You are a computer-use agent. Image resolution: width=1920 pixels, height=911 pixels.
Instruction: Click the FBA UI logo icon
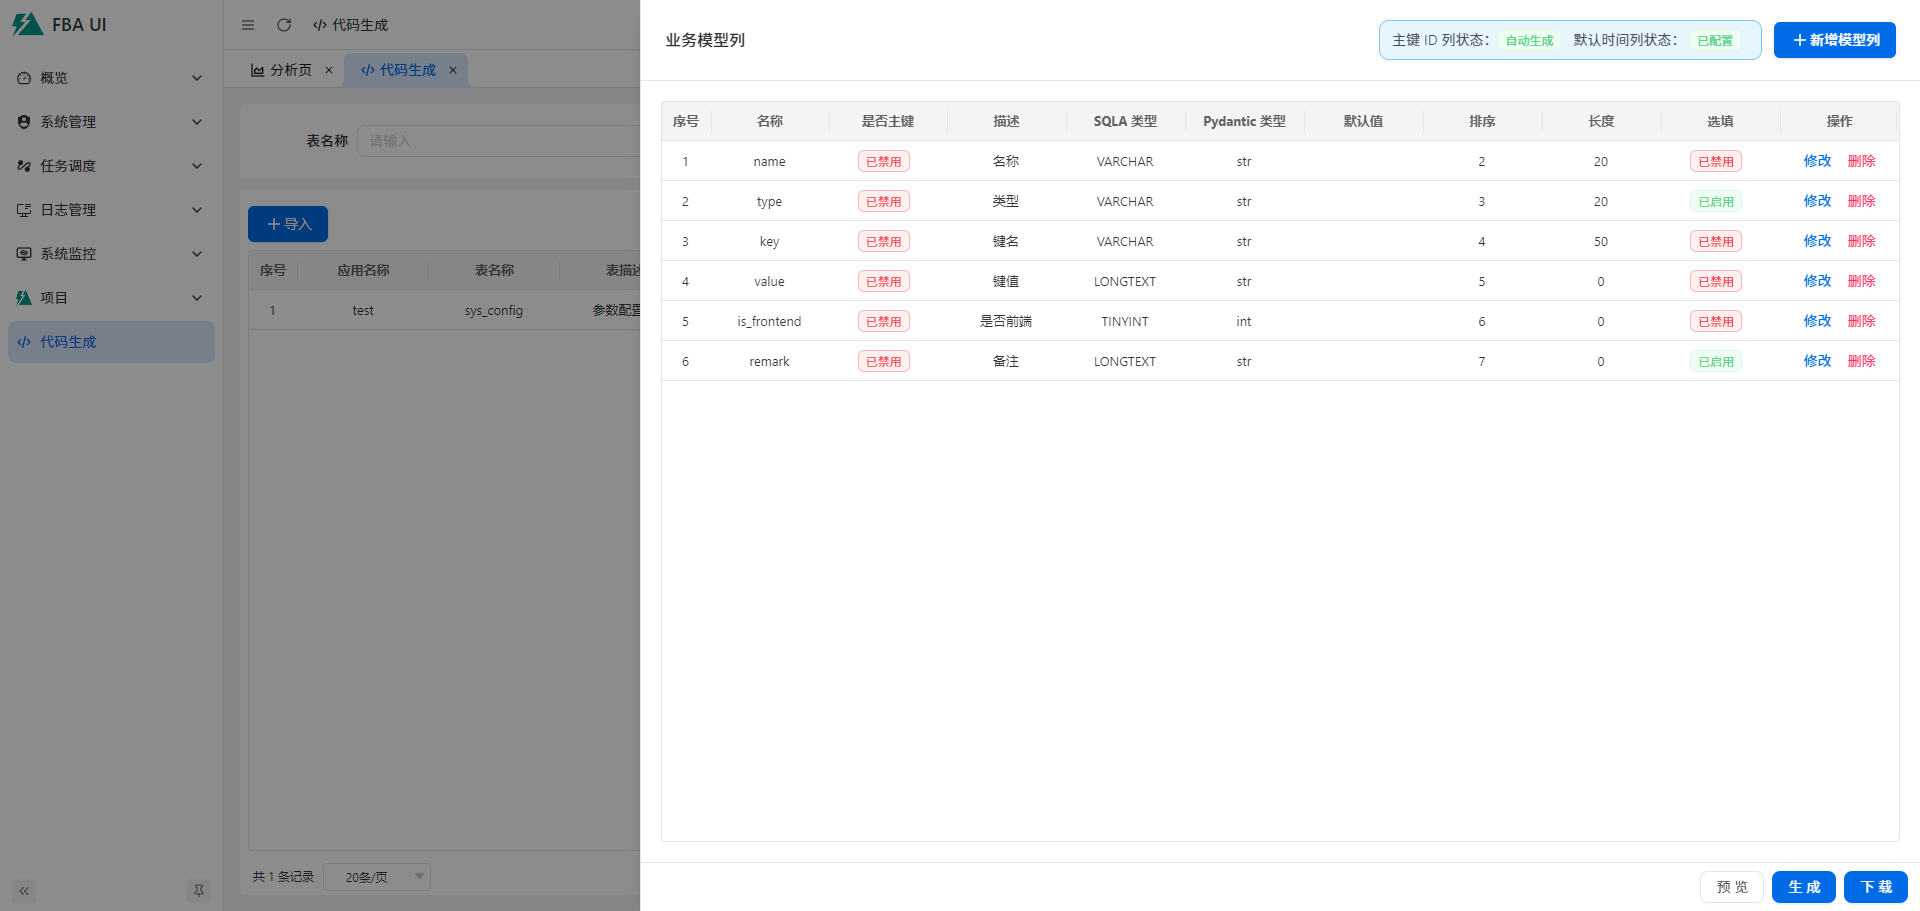pos(27,25)
